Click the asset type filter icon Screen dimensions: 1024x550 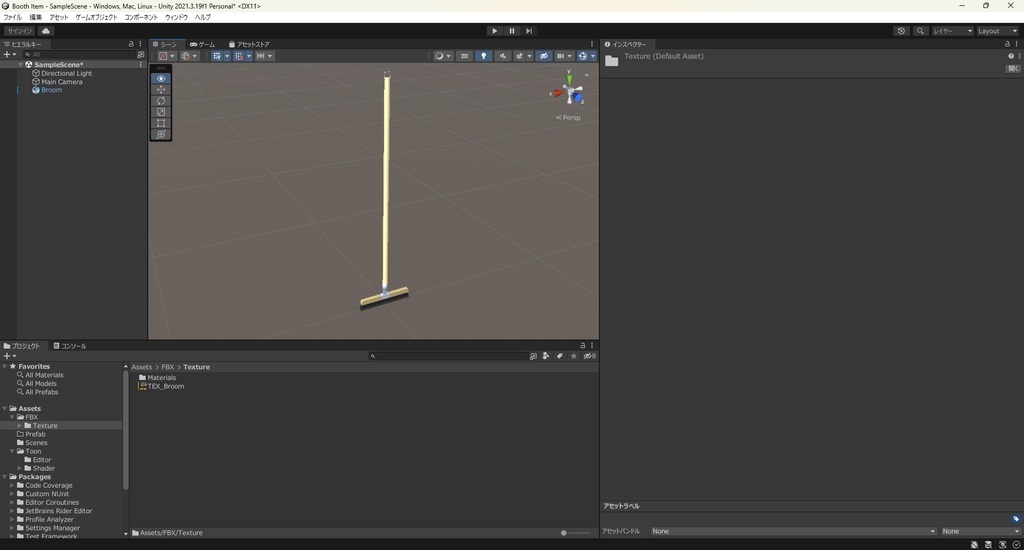pos(546,356)
